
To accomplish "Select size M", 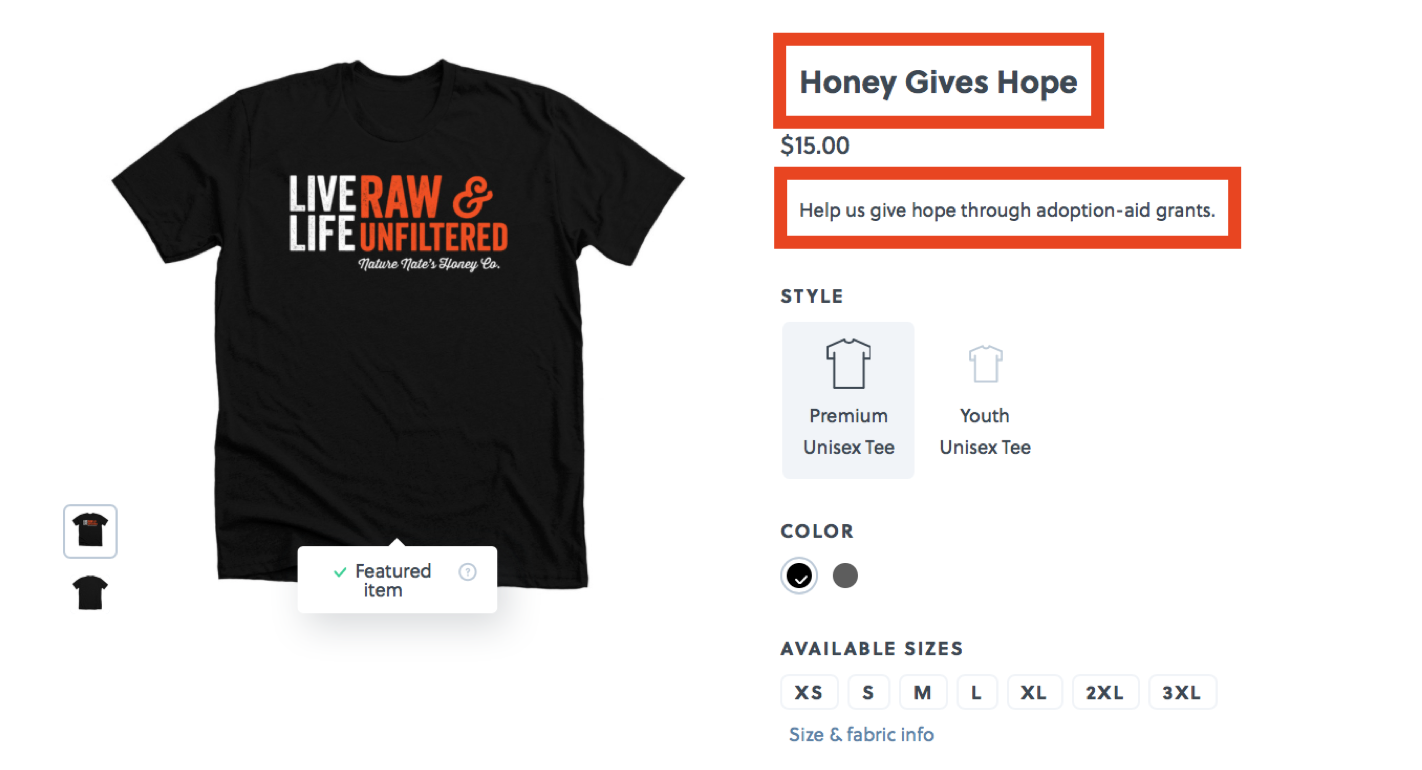I will click(922, 691).
